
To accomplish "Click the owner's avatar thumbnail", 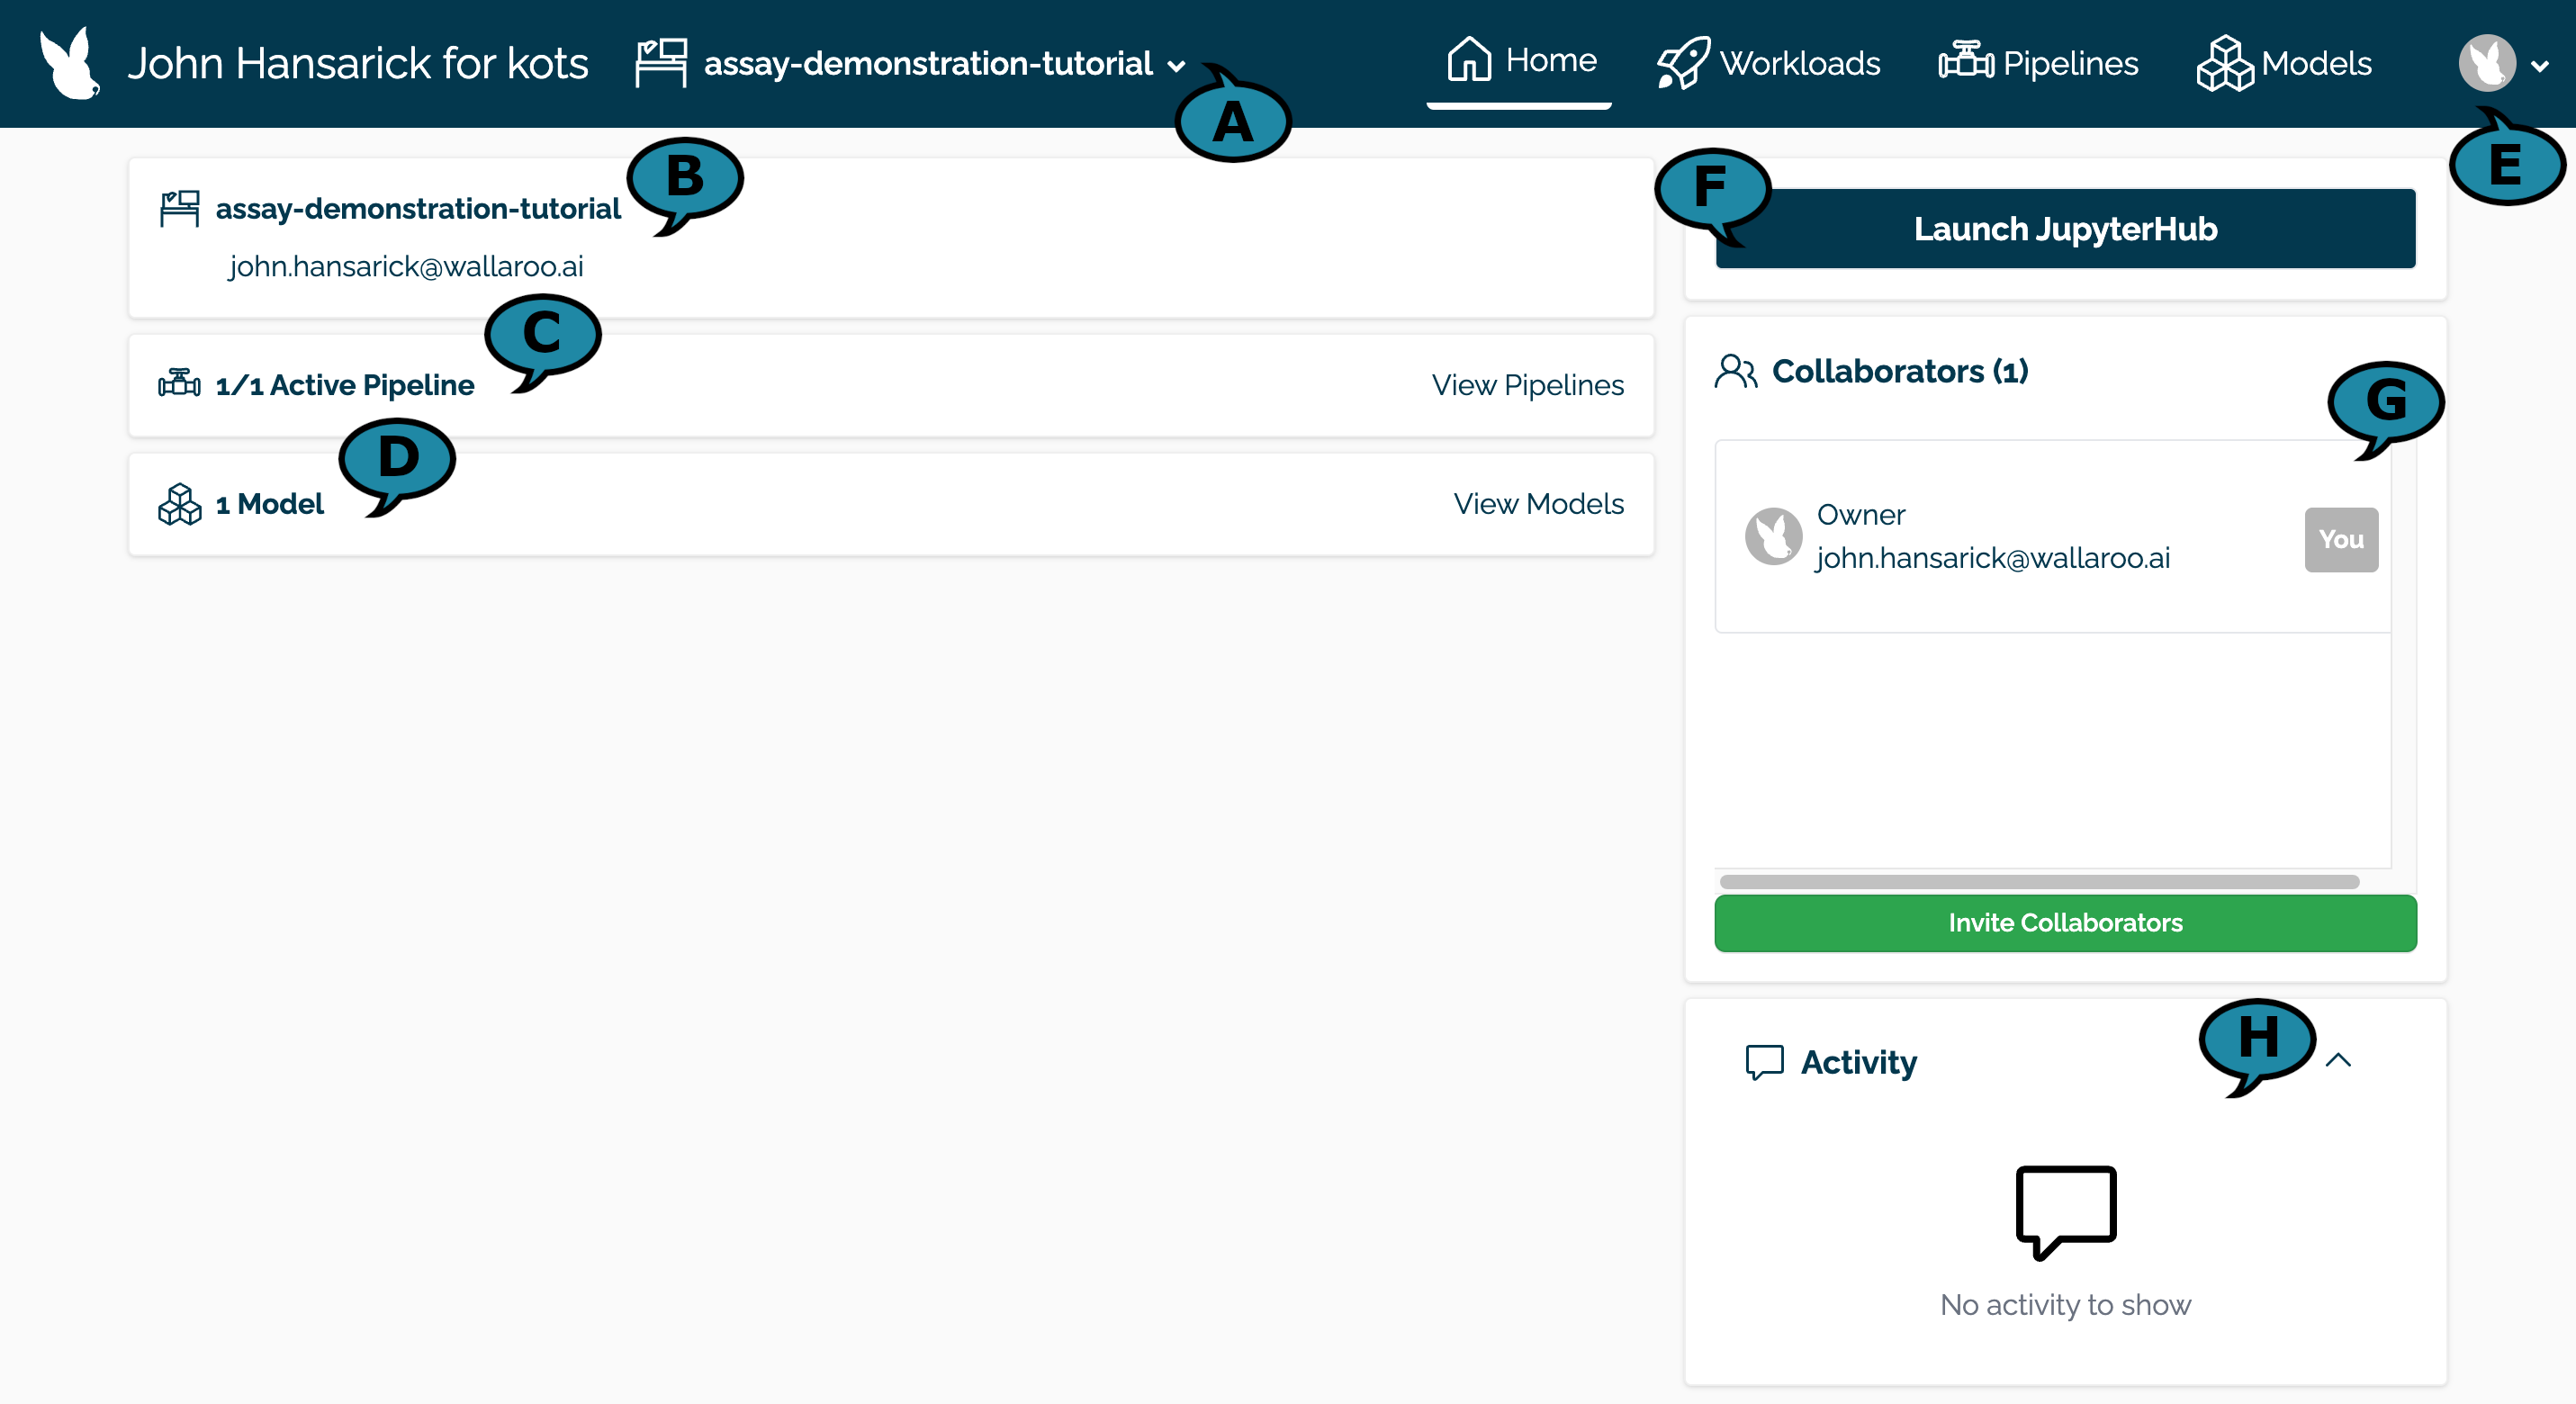I will click(x=1773, y=536).
